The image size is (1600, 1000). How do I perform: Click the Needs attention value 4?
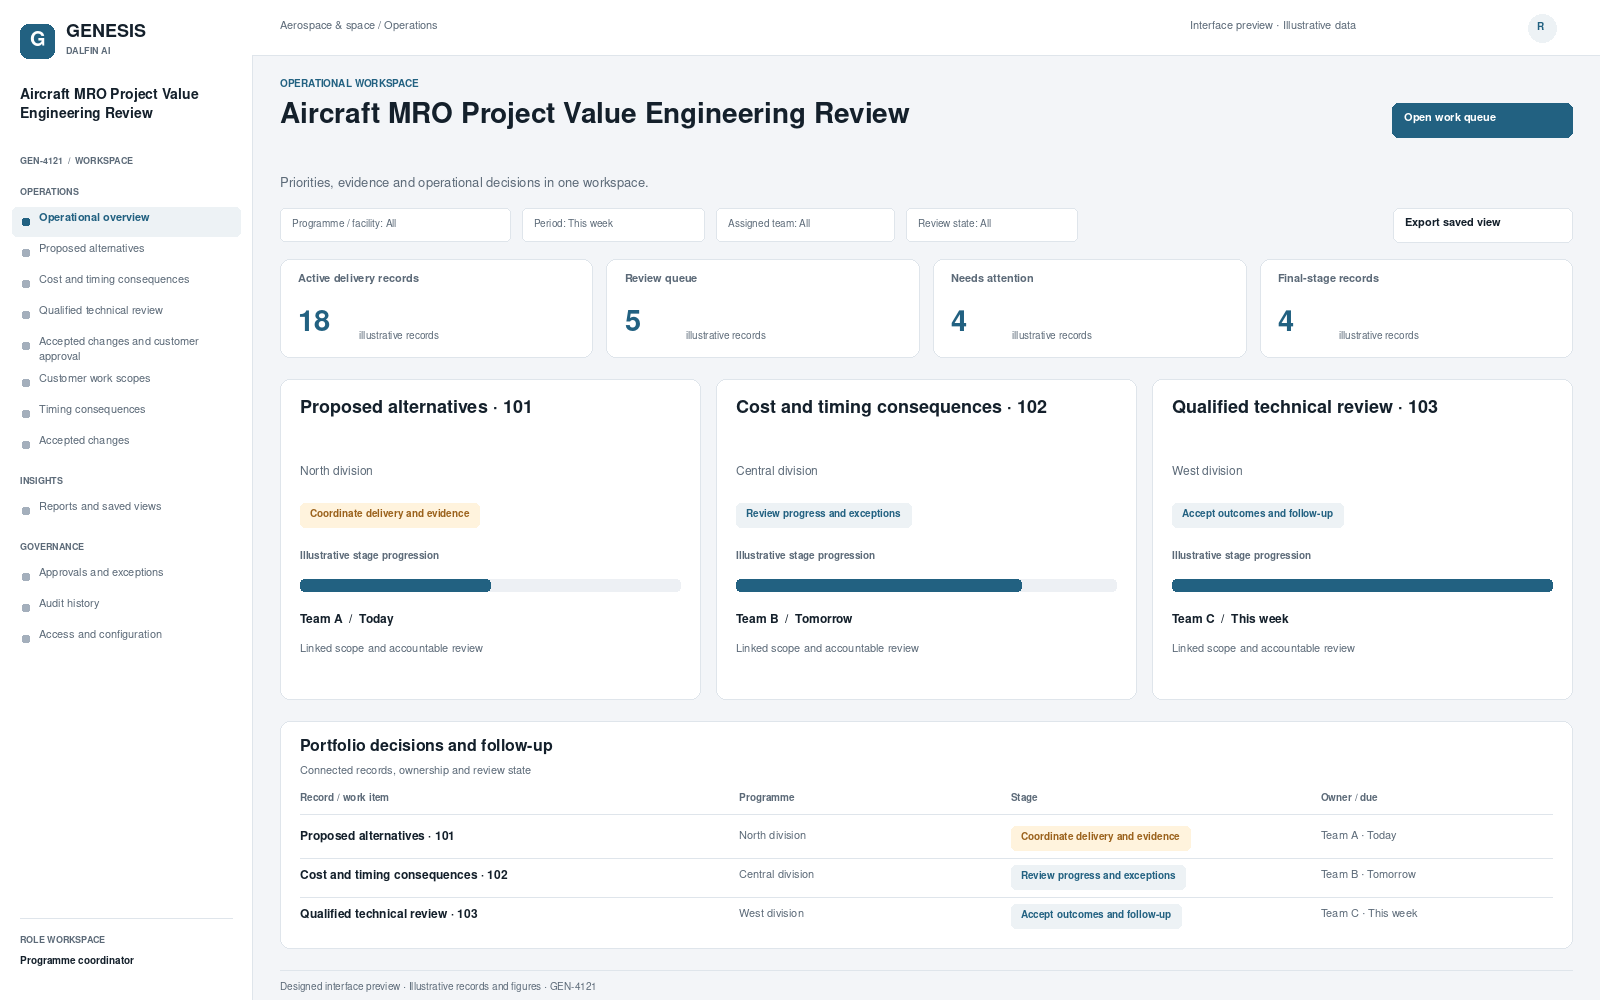point(959,321)
